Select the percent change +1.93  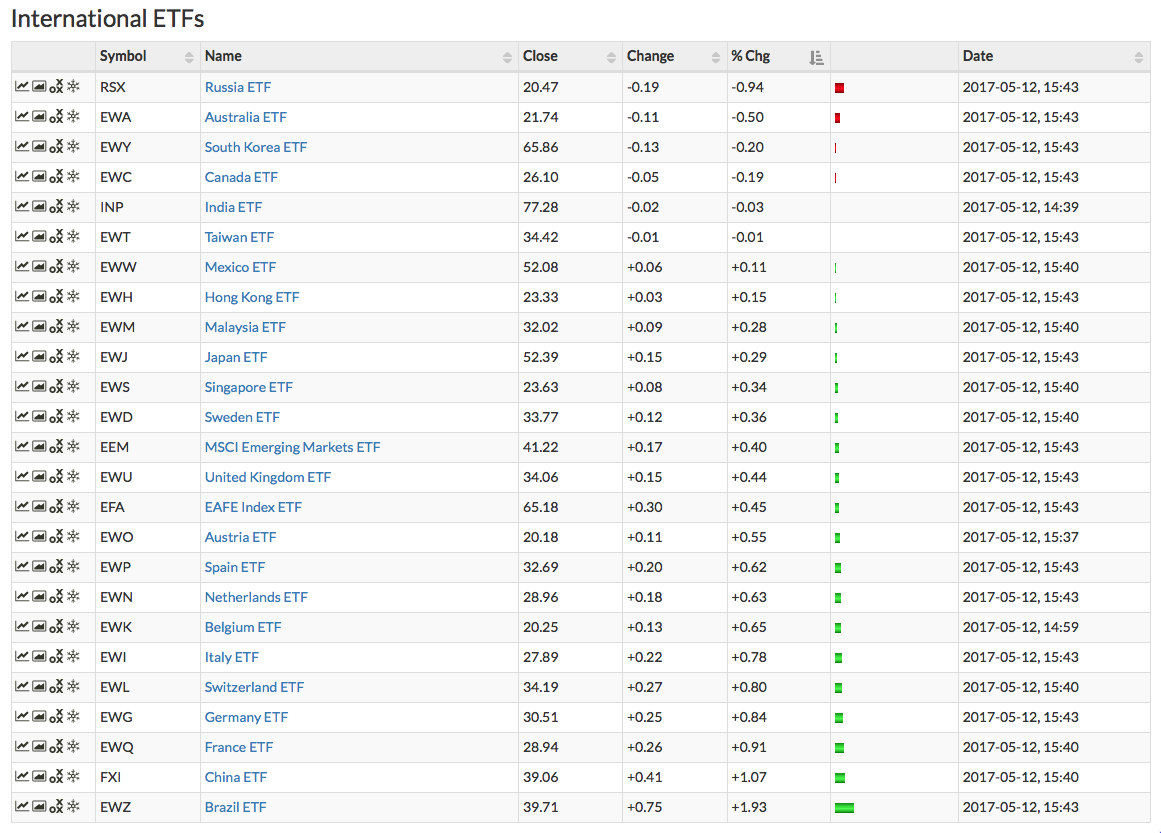749,807
